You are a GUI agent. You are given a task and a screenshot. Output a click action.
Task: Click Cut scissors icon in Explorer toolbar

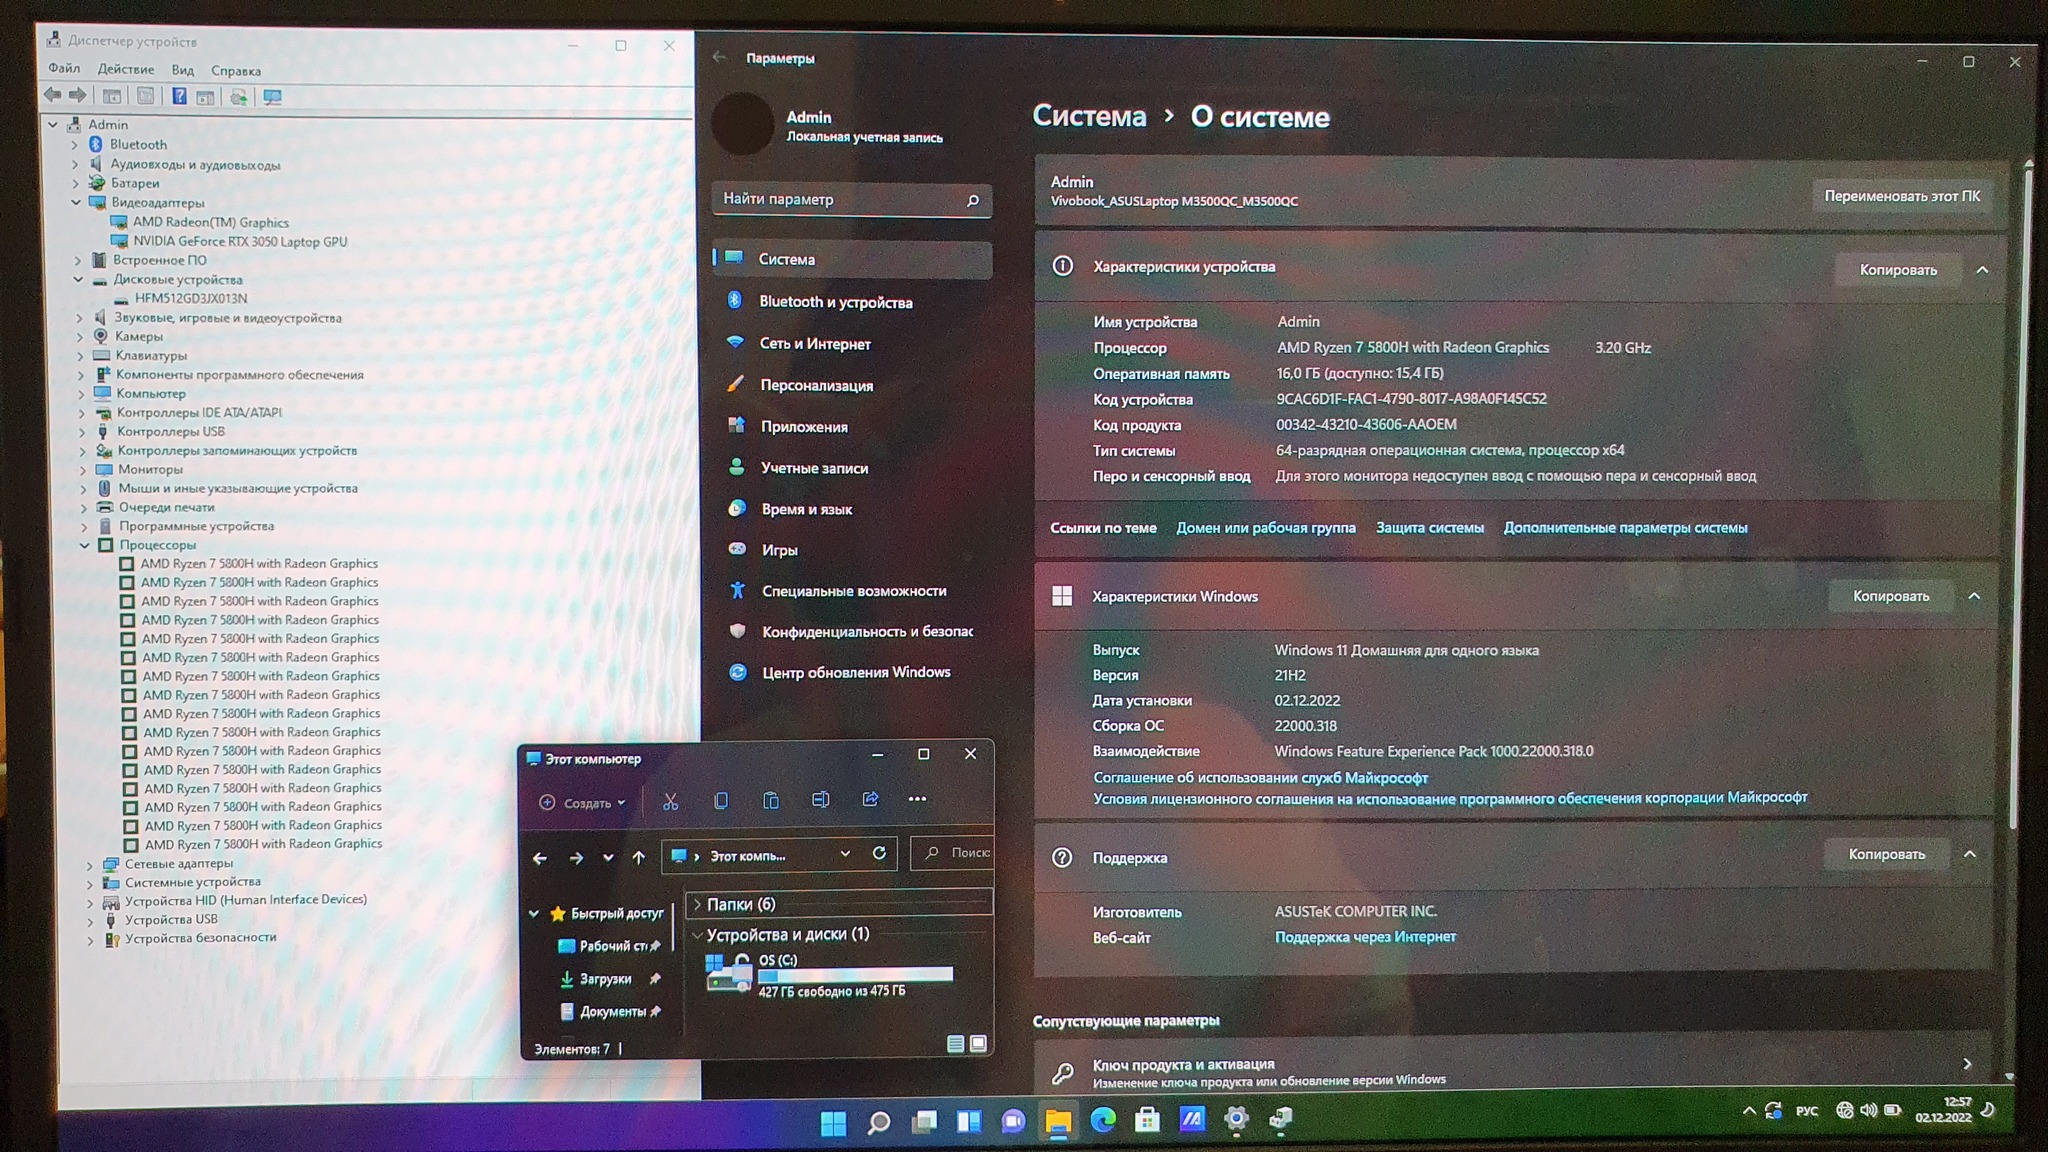(x=670, y=801)
